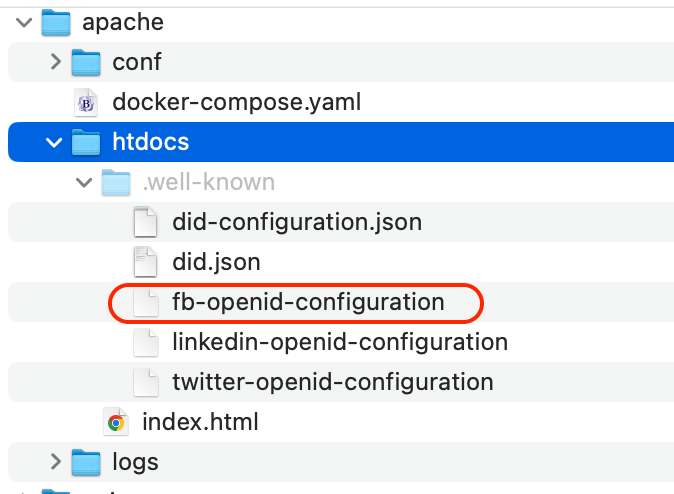Viewport: 674px width, 494px height.
Task: Click the conf folder icon
Action: click(x=86, y=62)
